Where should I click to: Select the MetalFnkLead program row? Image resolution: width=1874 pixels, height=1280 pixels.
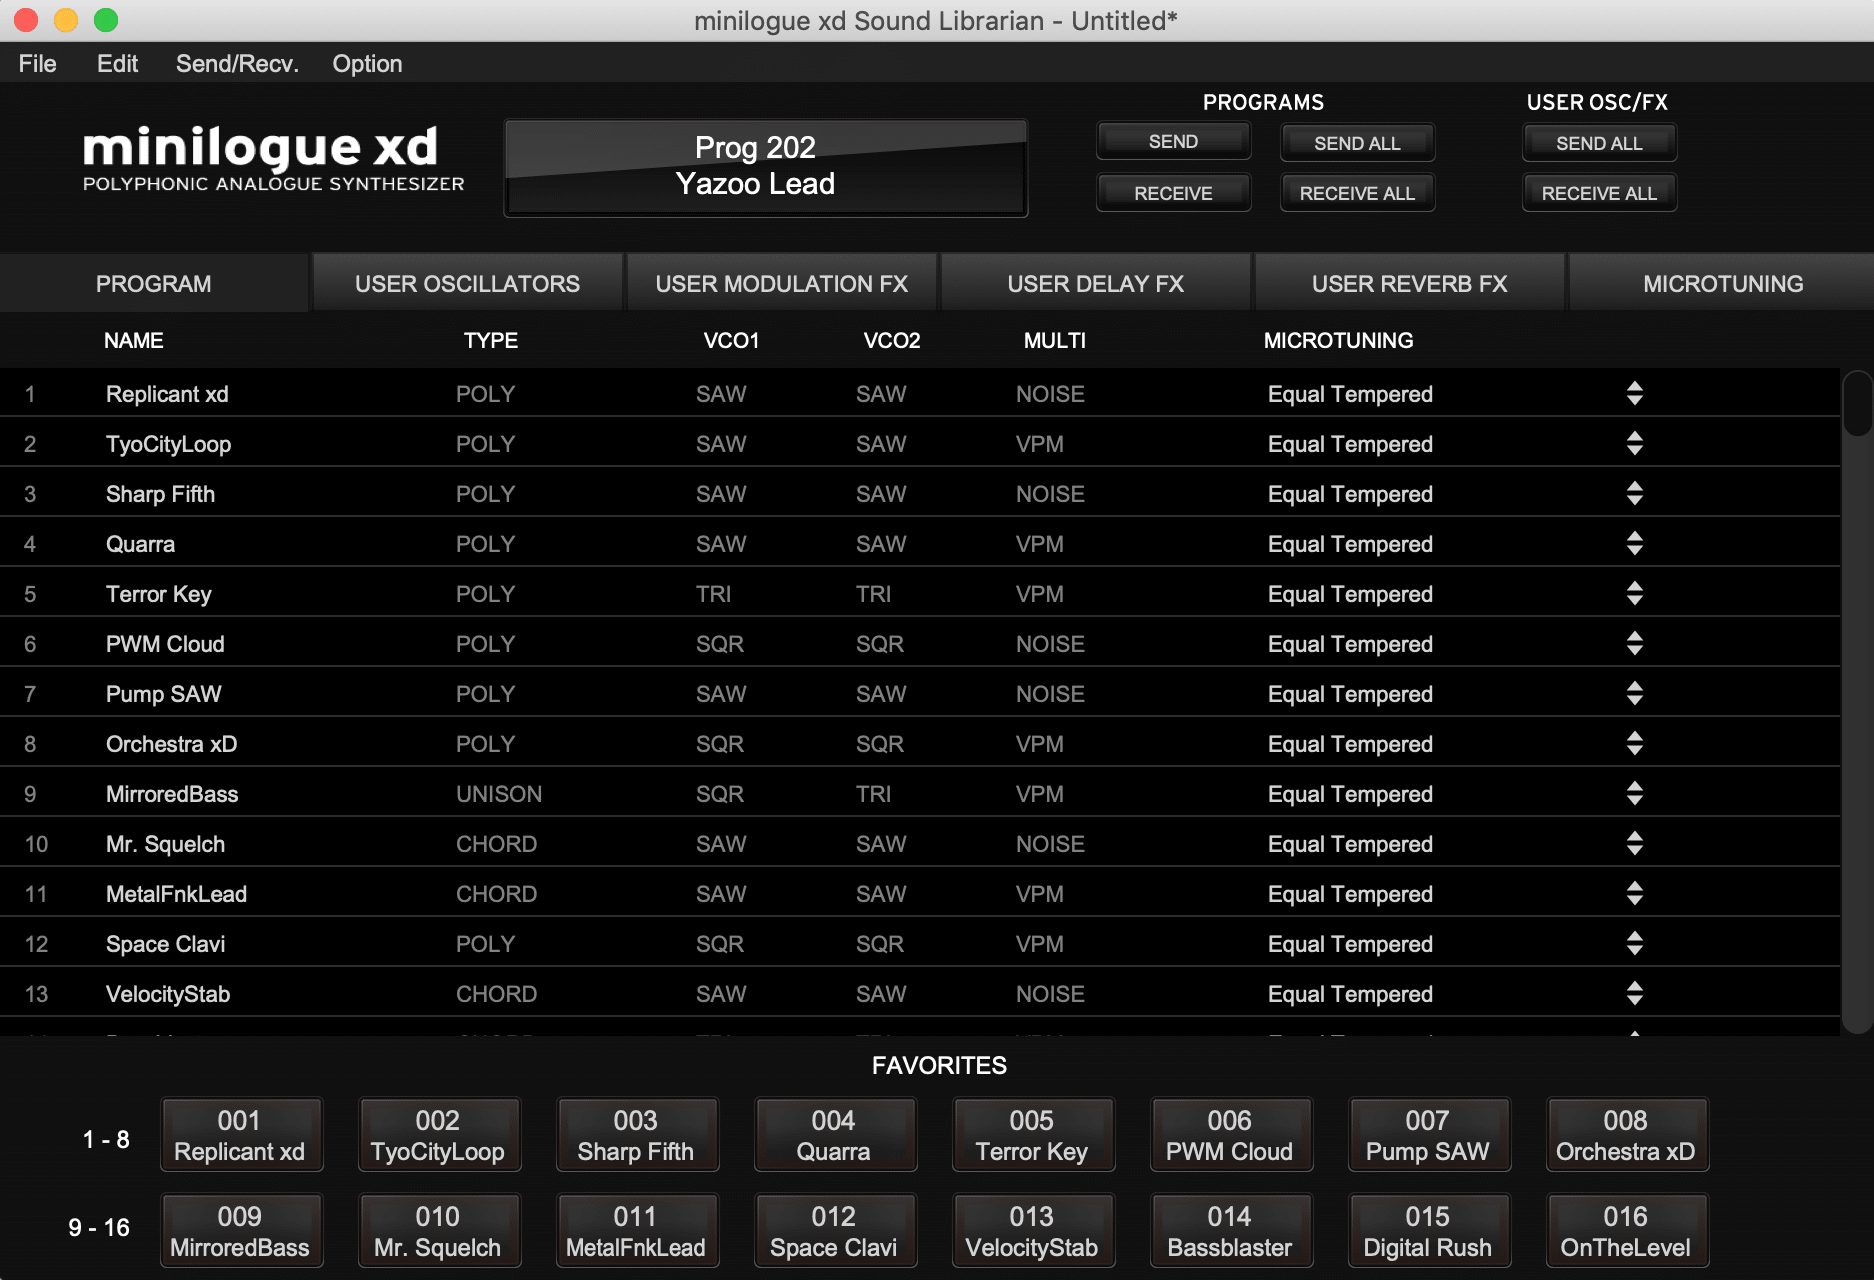920,894
